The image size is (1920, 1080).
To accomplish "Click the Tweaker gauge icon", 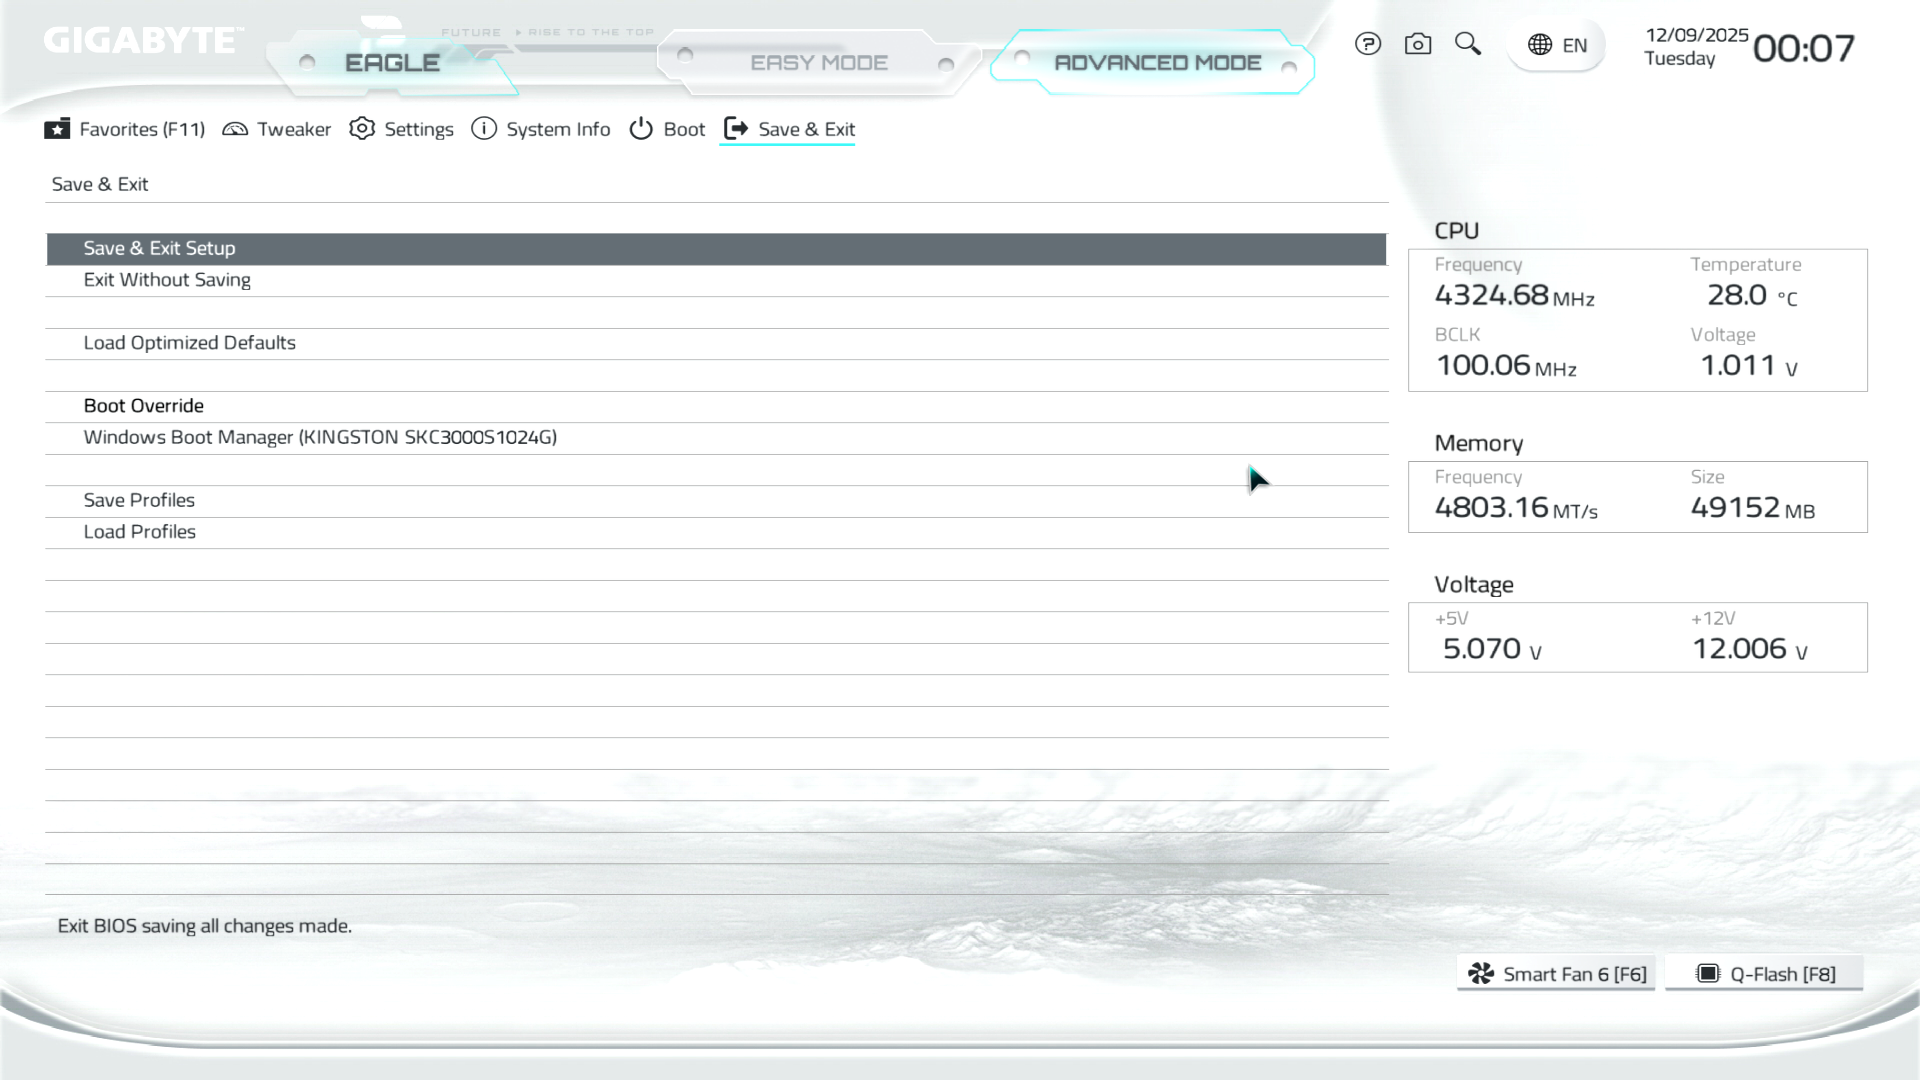I will coord(235,129).
